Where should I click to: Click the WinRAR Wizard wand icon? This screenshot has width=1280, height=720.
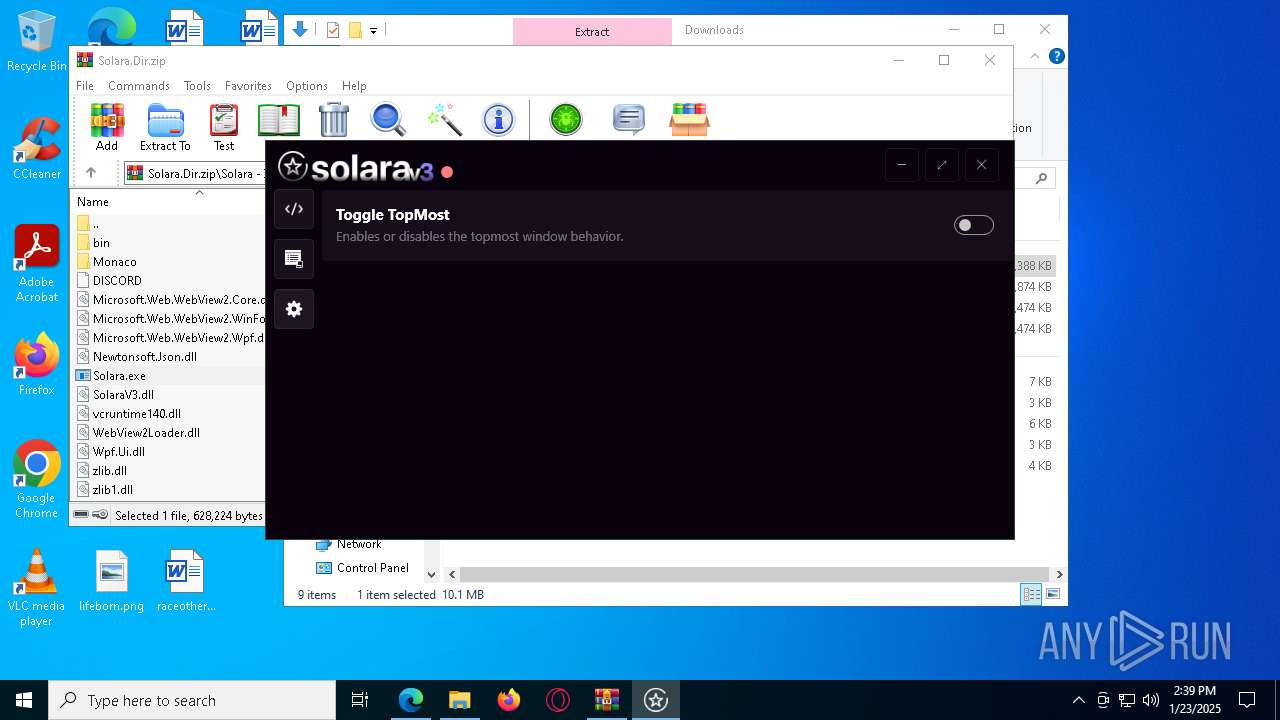tap(444, 120)
